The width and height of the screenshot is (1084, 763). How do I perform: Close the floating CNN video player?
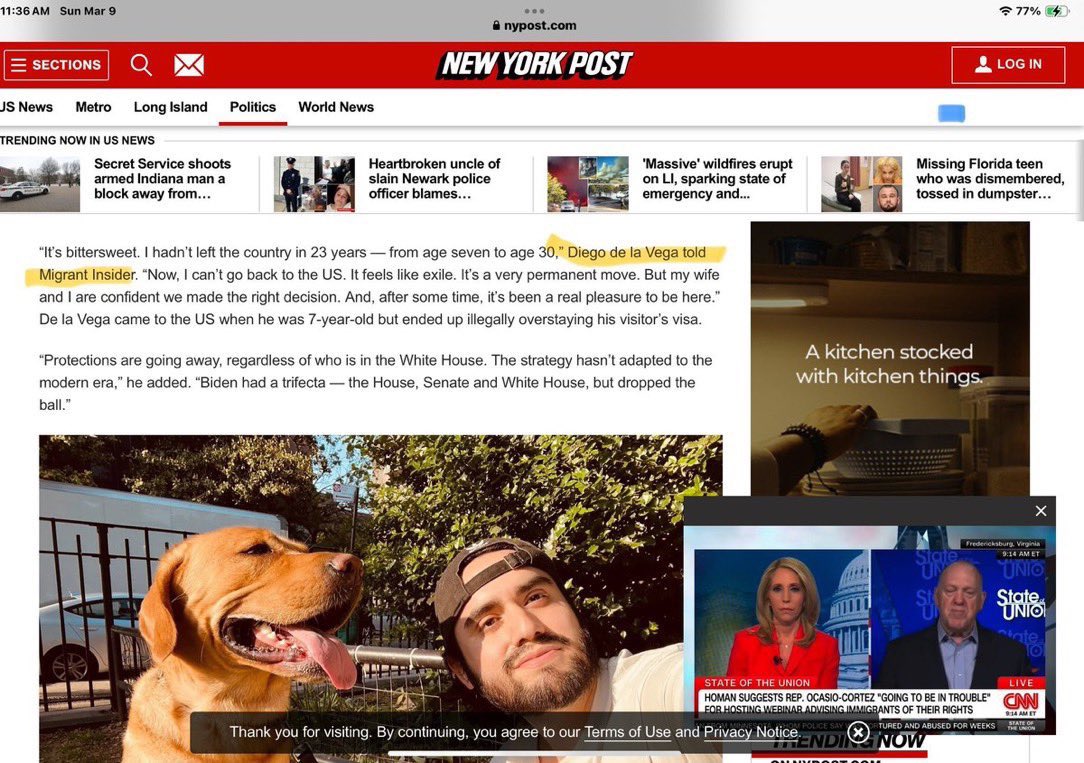1040,511
